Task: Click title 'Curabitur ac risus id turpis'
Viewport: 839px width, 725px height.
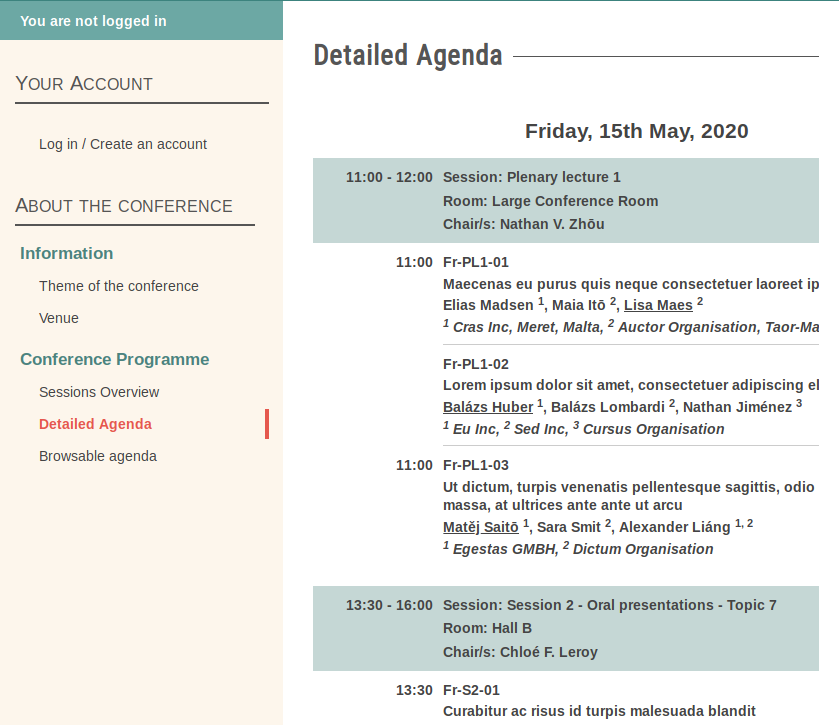Action: click(x=599, y=711)
